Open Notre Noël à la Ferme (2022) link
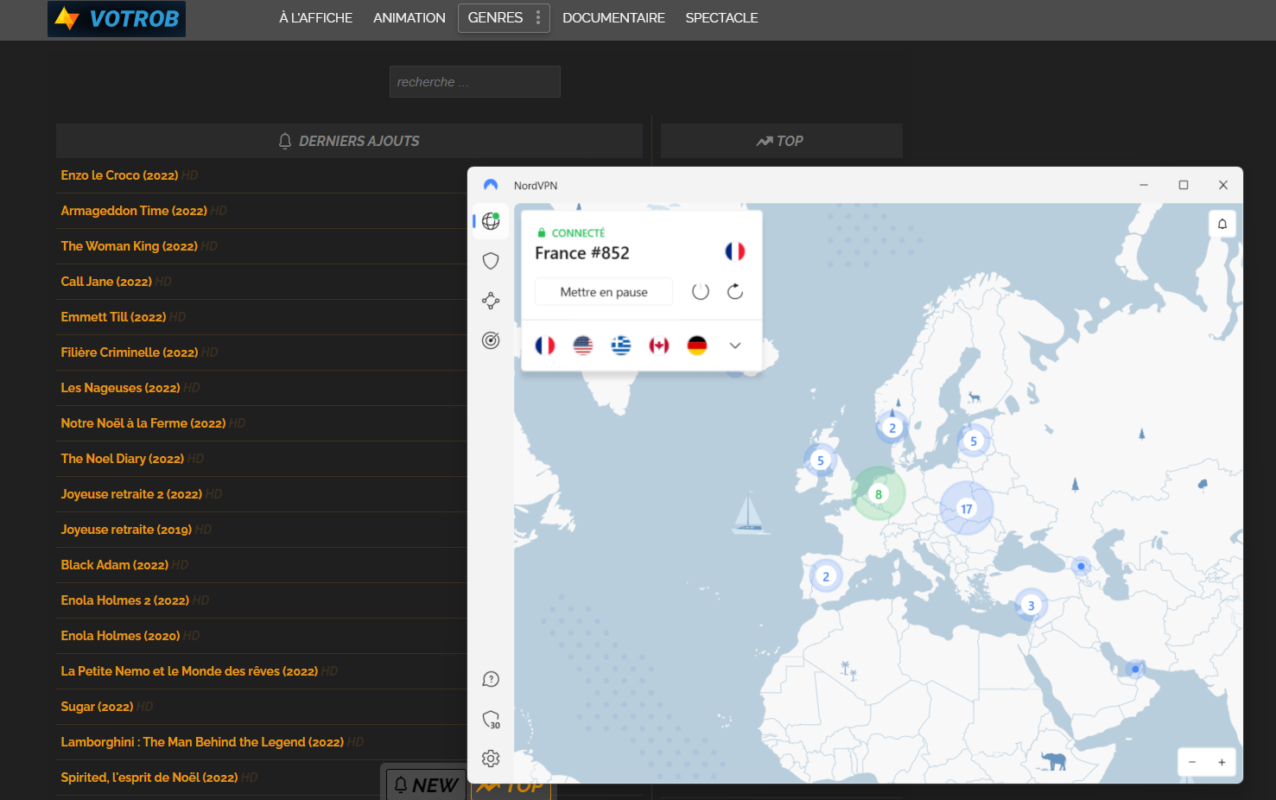The width and height of the screenshot is (1276, 800). pos(143,423)
